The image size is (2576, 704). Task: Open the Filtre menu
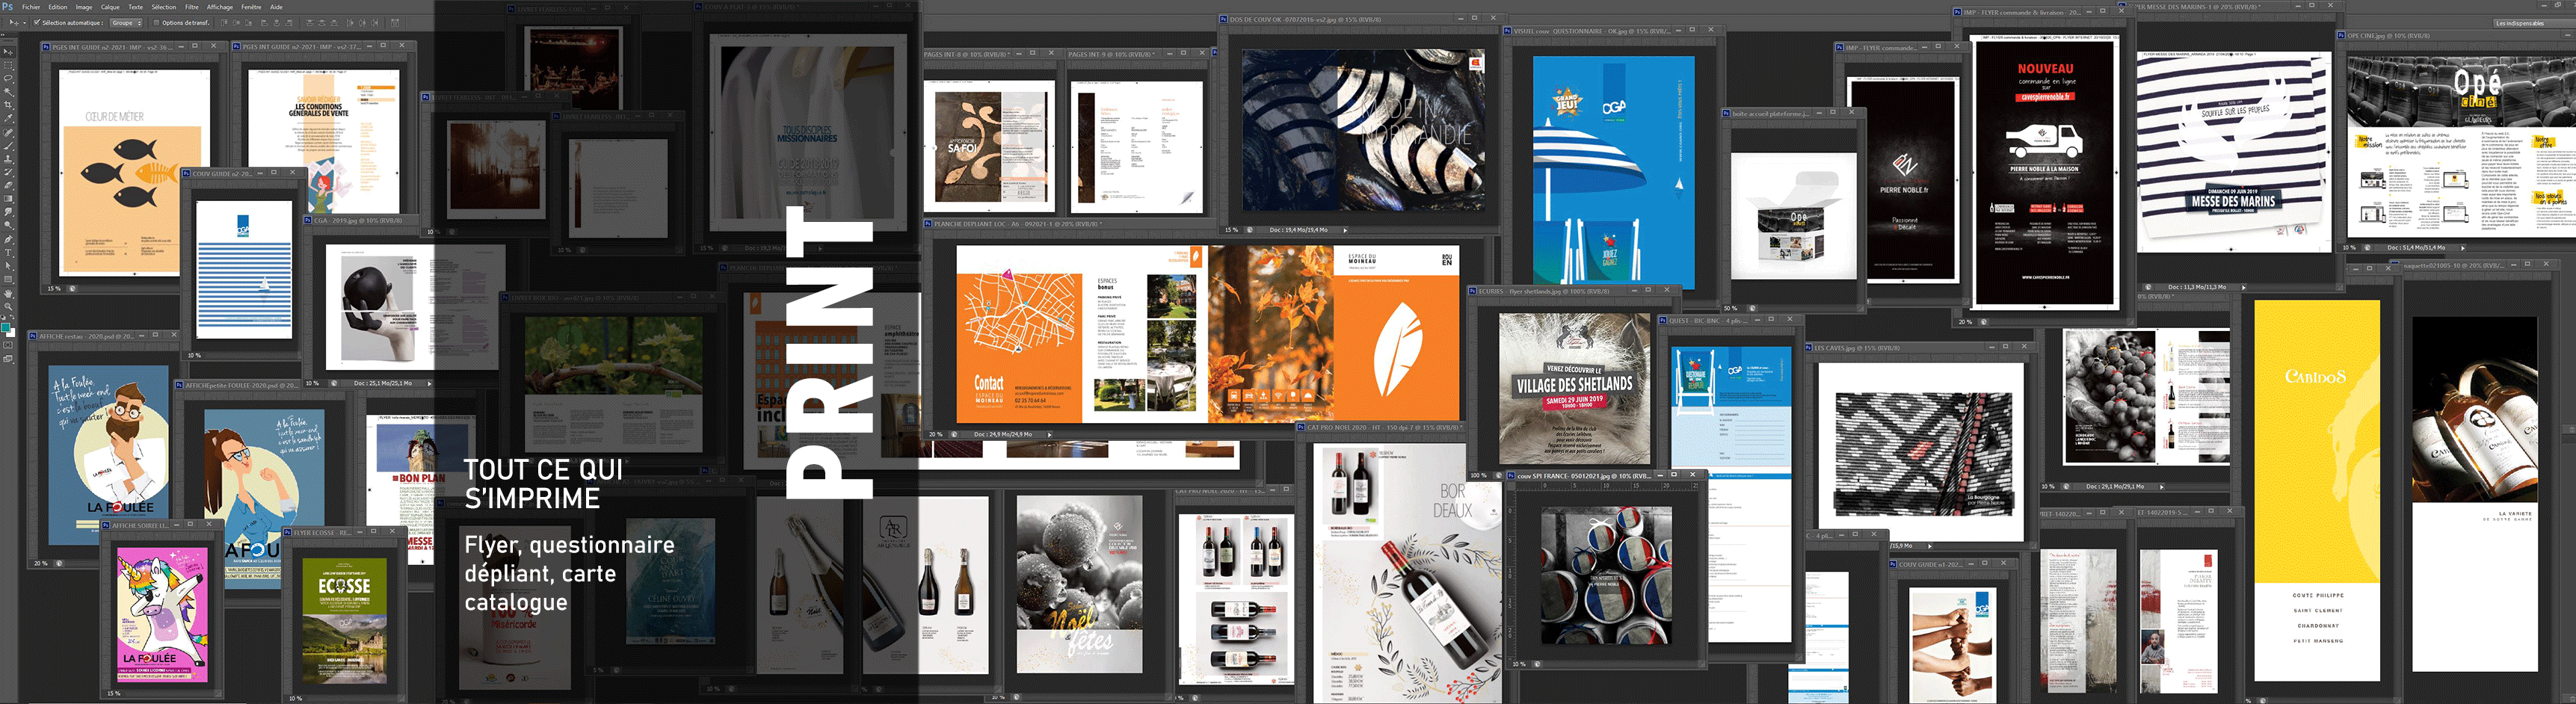(192, 7)
